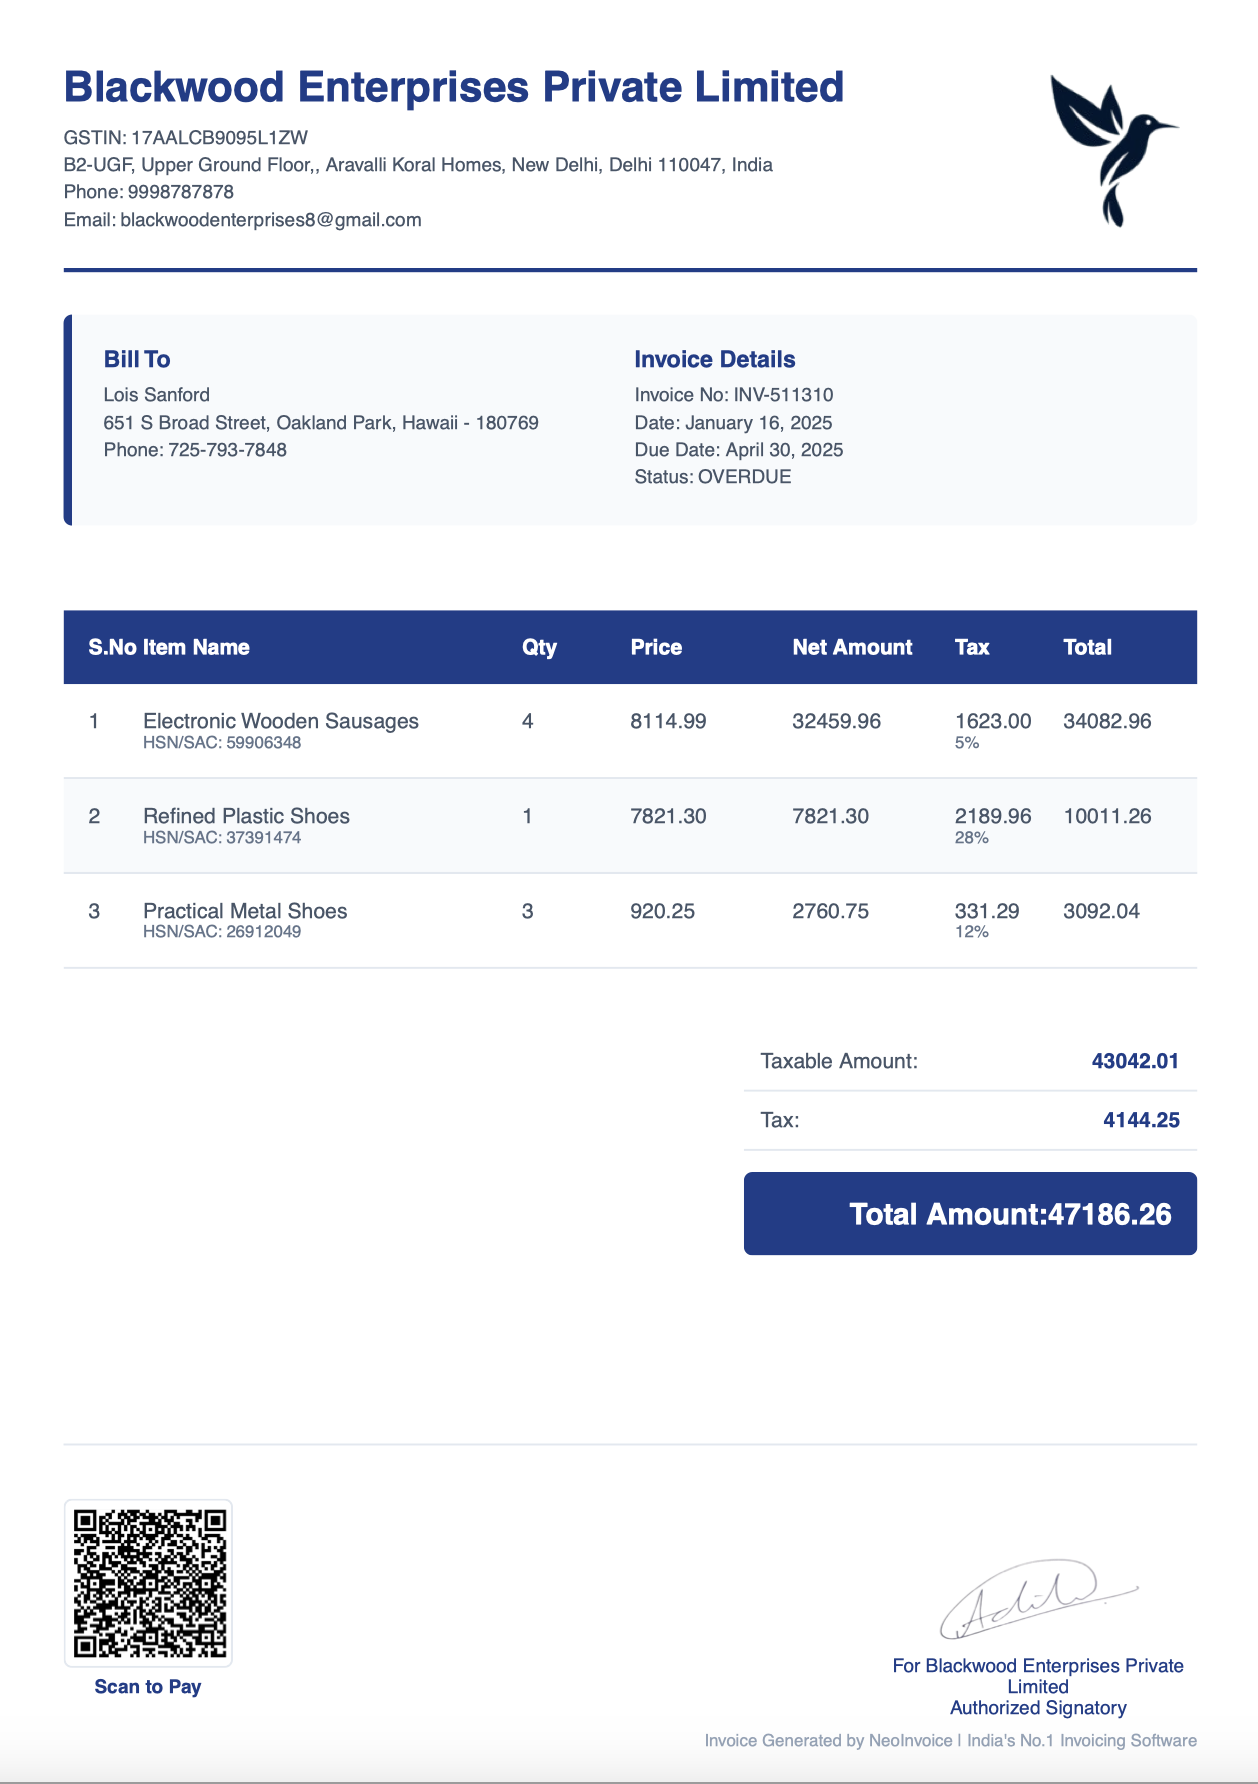Select the Net Amount column header

852,647
